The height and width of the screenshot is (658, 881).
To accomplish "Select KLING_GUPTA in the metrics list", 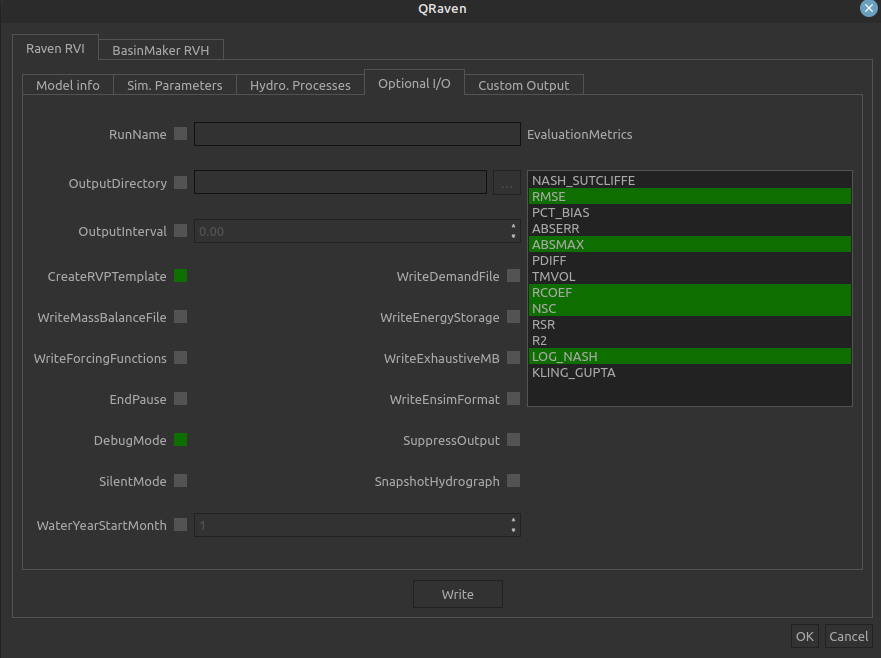I will click(690, 373).
